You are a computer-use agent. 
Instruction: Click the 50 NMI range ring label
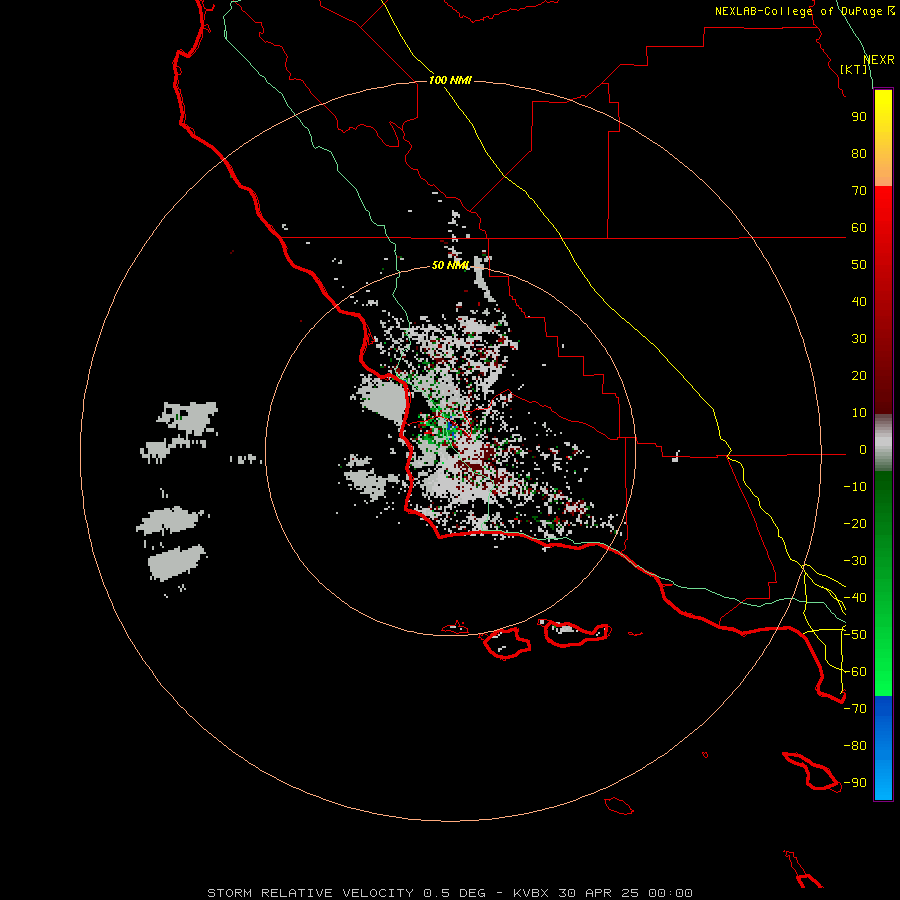(451, 265)
